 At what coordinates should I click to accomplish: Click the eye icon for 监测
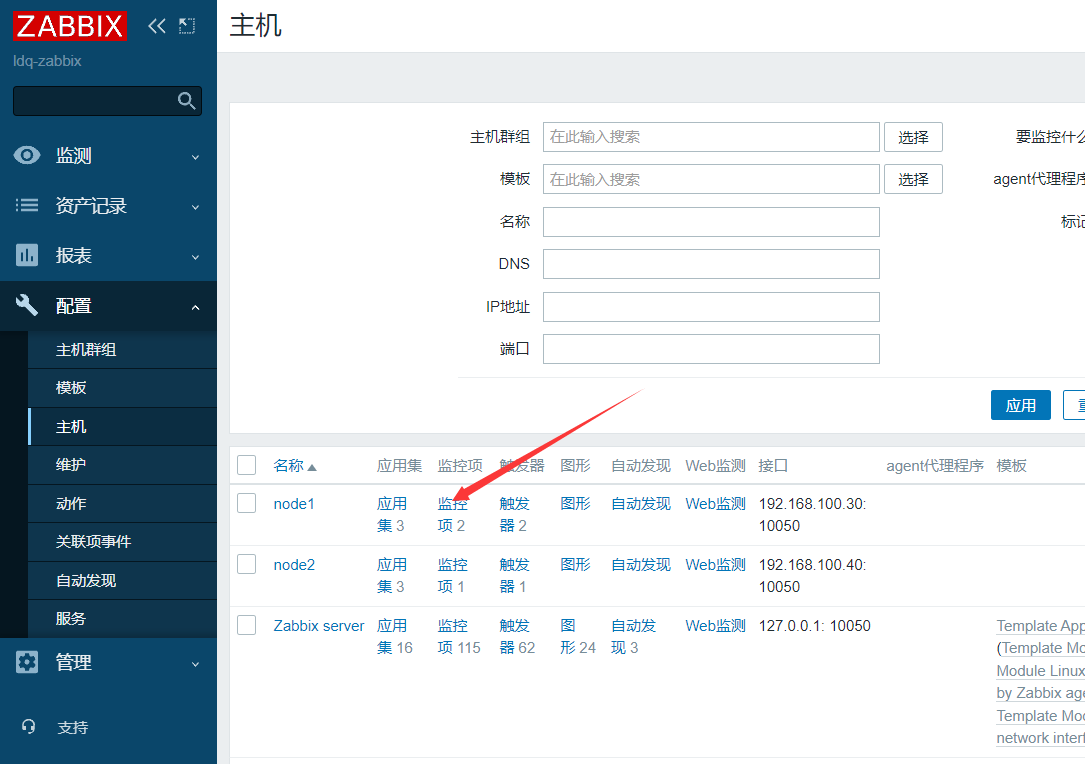pyautogui.click(x=27, y=156)
